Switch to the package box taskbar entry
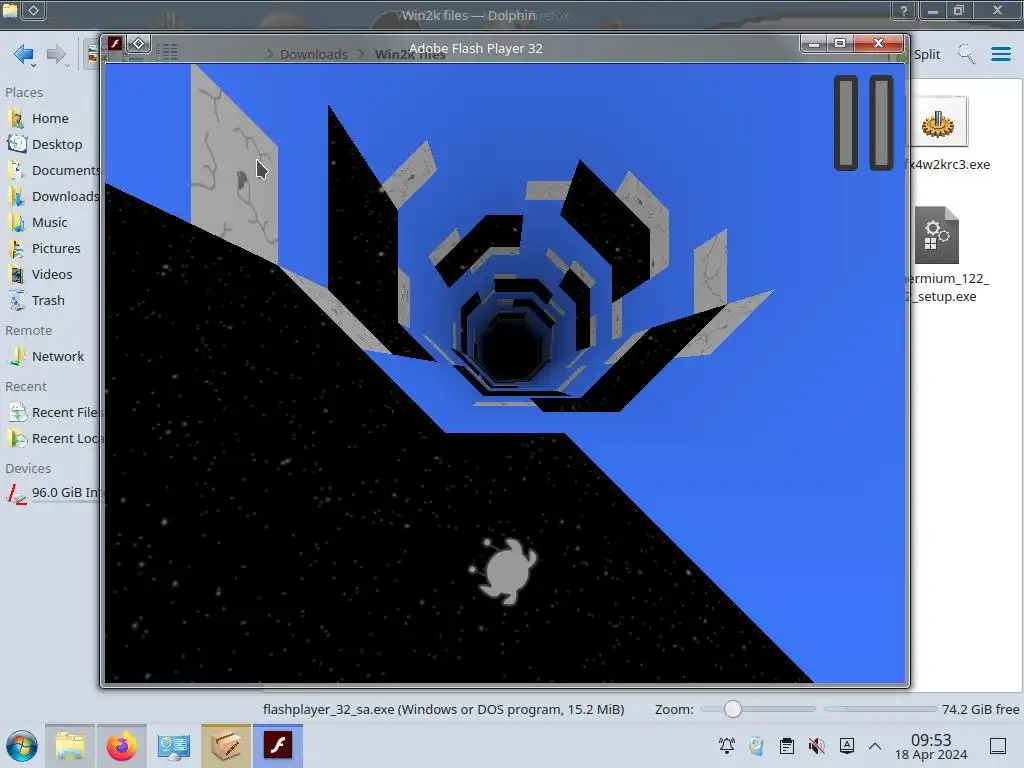 click(225, 746)
